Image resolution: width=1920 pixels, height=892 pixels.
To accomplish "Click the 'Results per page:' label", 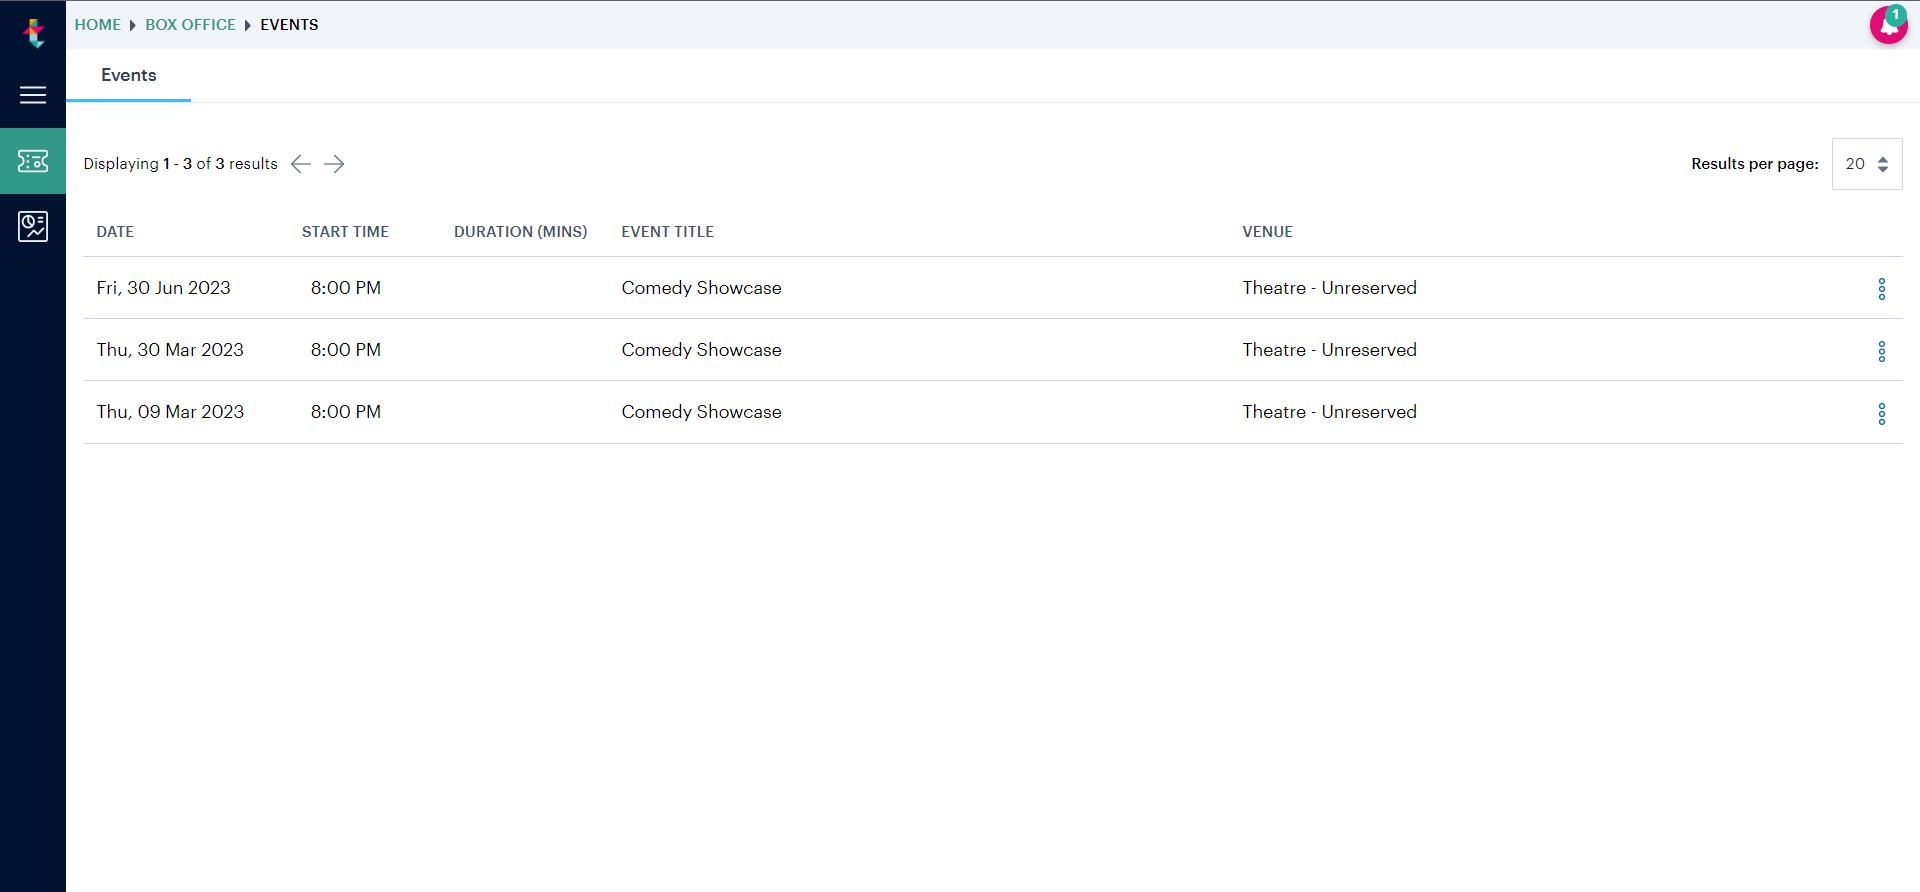I will (1754, 164).
